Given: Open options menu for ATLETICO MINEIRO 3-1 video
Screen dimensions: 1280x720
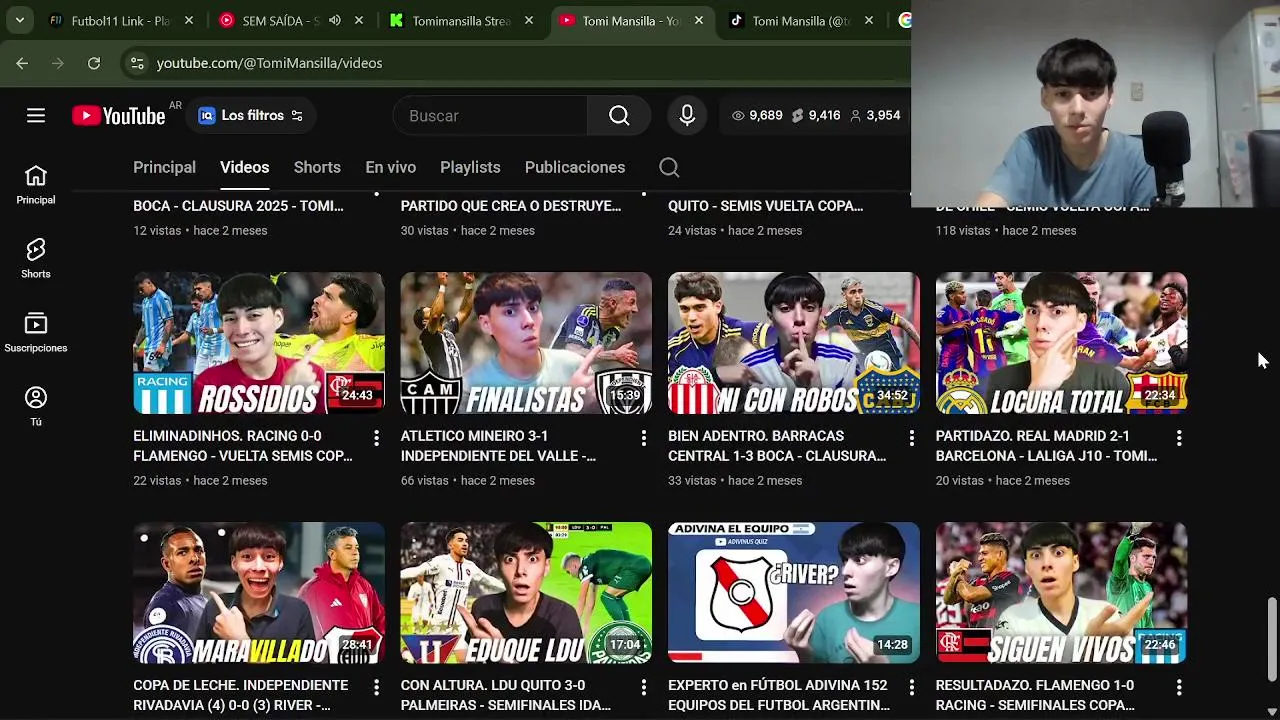Looking at the screenshot, I should (643, 438).
